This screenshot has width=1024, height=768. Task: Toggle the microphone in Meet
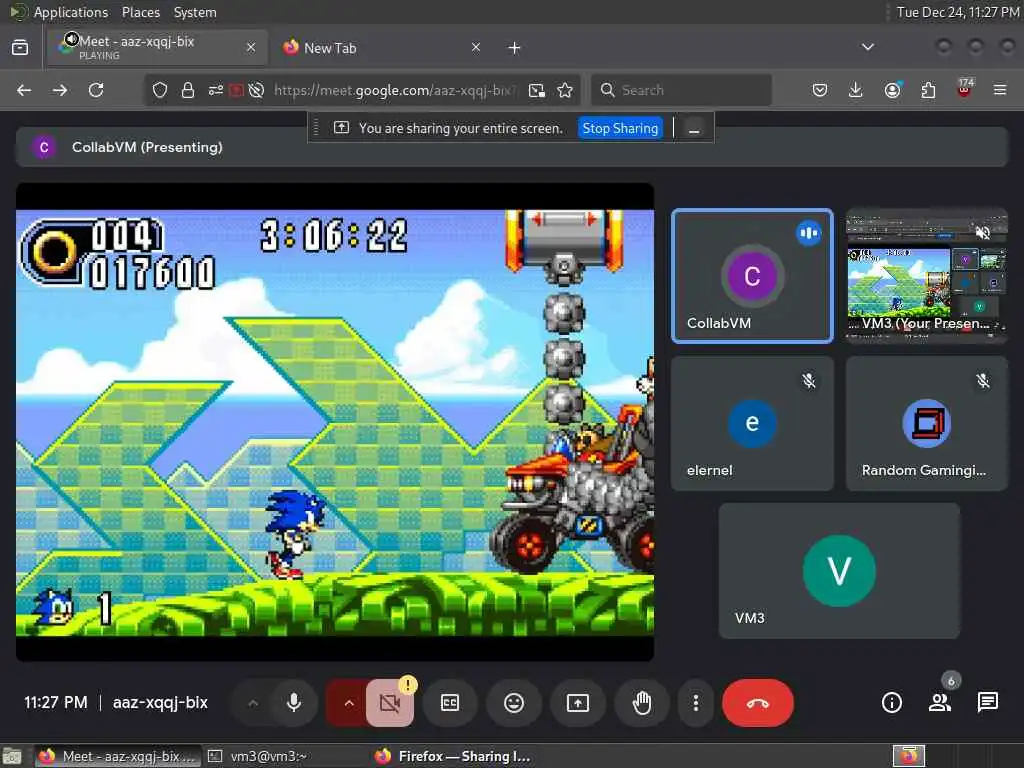click(x=294, y=703)
